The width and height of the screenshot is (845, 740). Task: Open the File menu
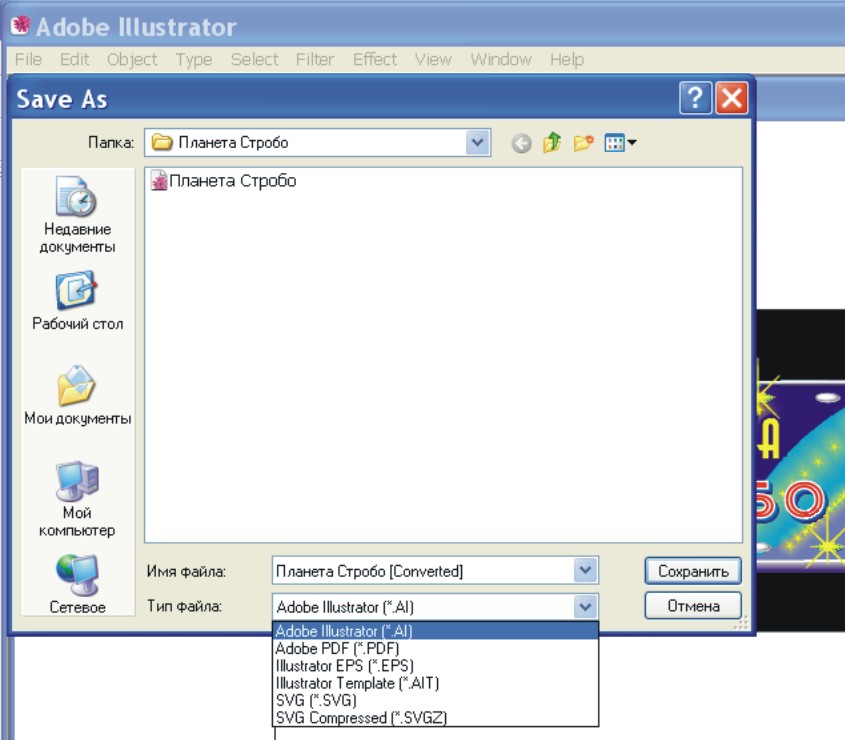click(28, 59)
